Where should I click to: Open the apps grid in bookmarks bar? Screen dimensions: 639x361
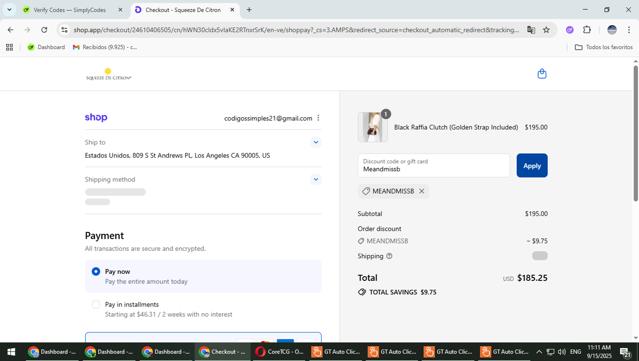tap(9, 47)
